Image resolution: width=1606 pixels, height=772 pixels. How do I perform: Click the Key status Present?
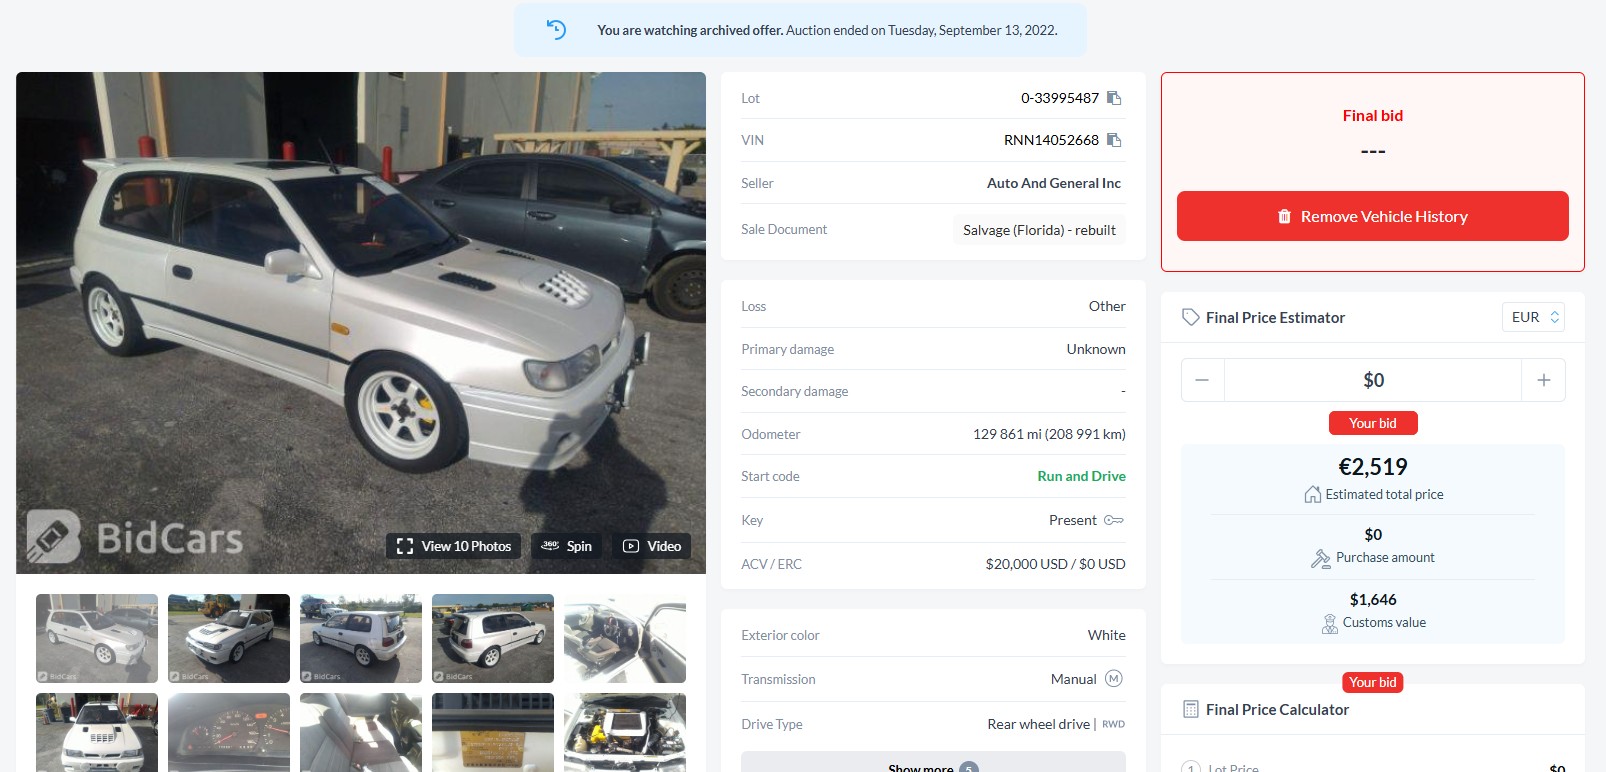(1073, 520)
